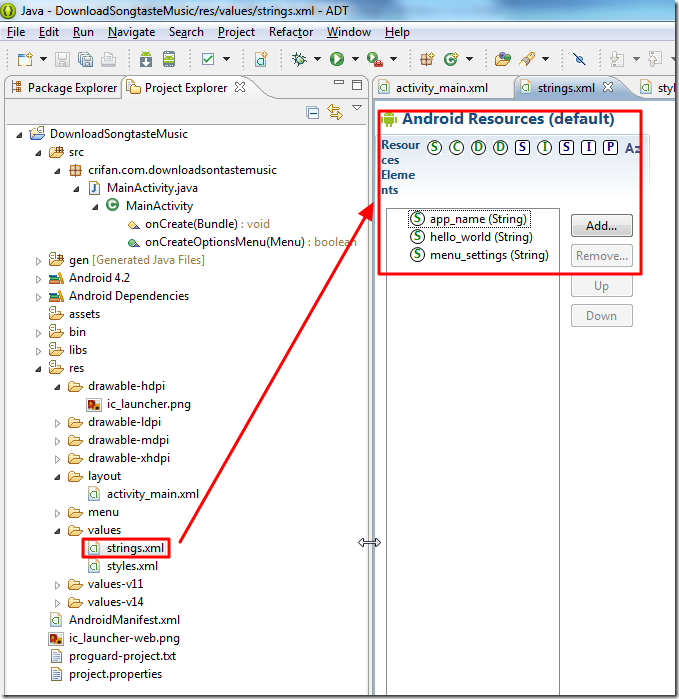Click the Save All toolbar icon

85,59
